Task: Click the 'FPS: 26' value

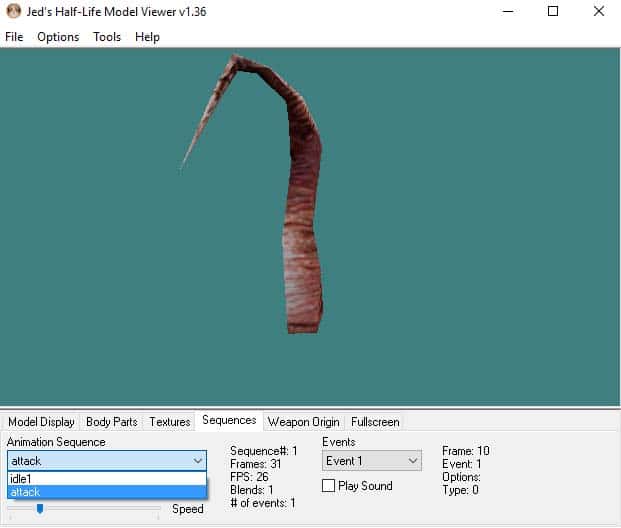Action: (x=249, y=477)
